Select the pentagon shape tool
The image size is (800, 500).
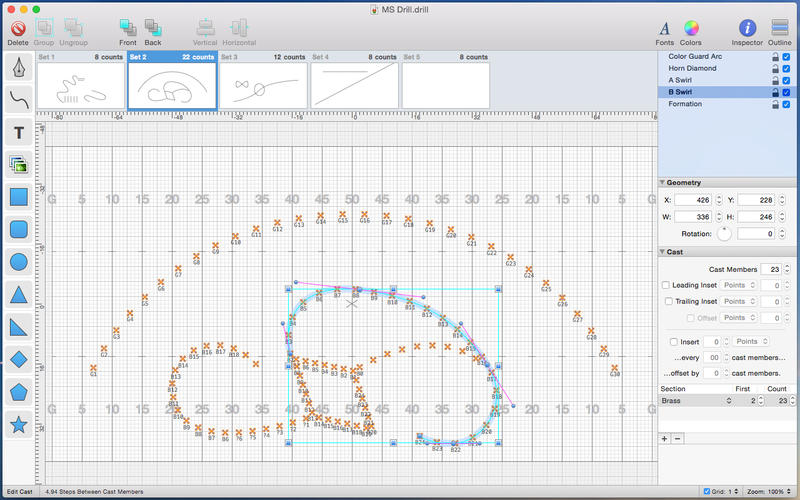pos(18,393)
